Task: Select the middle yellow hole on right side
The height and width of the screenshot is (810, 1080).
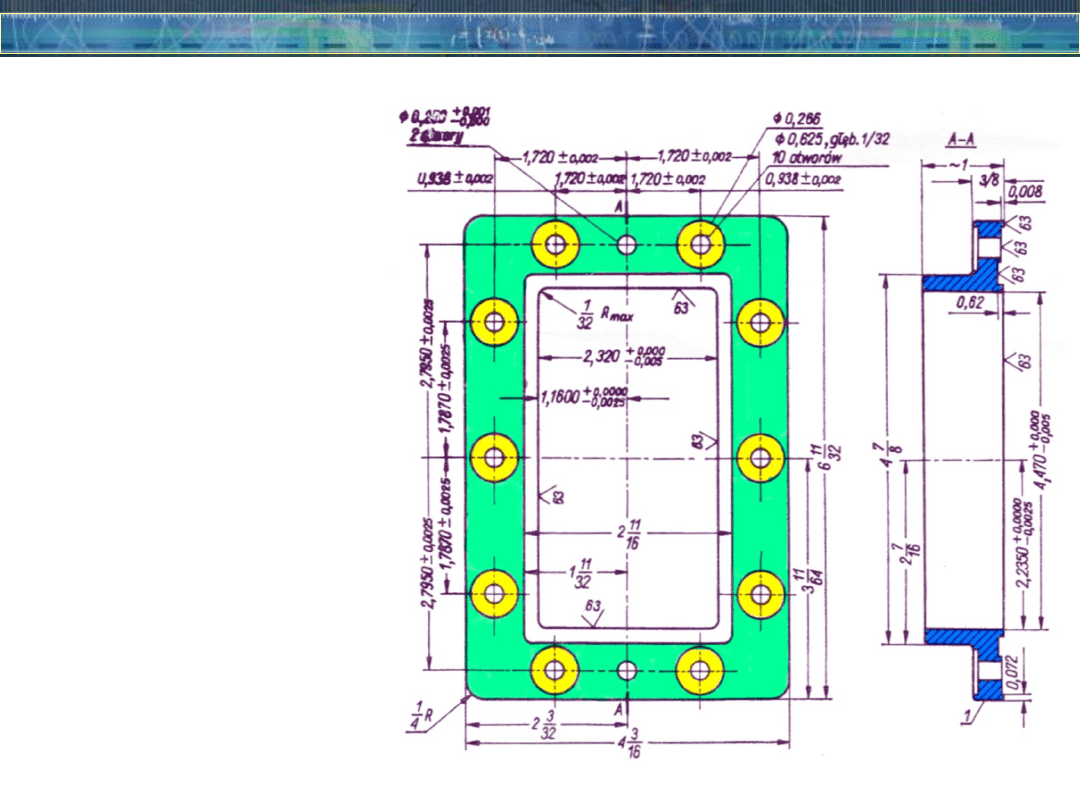Action: (760, 457)
